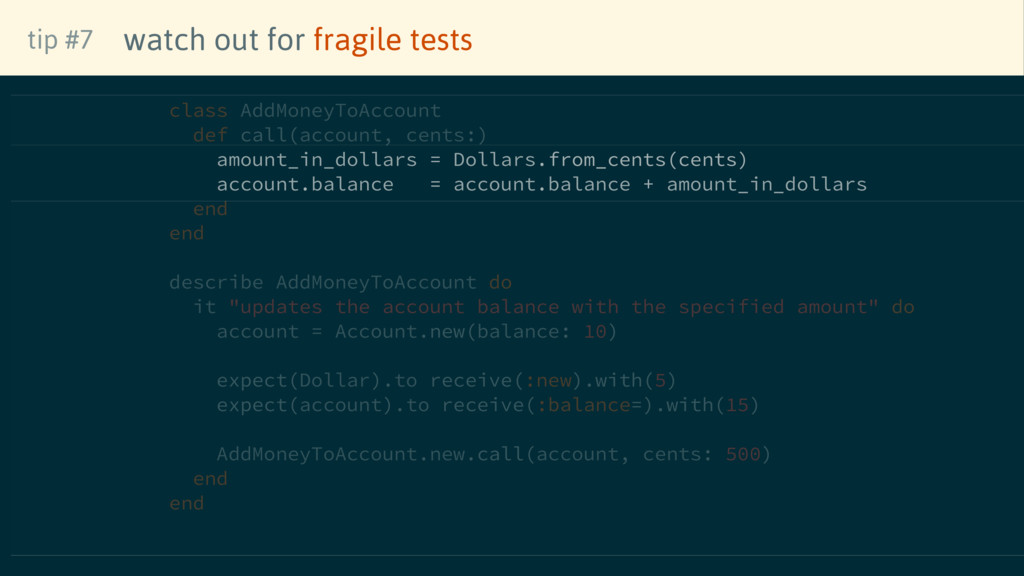Click "AddMoneyToAccount.new.call" in the test body

point(370,454)
